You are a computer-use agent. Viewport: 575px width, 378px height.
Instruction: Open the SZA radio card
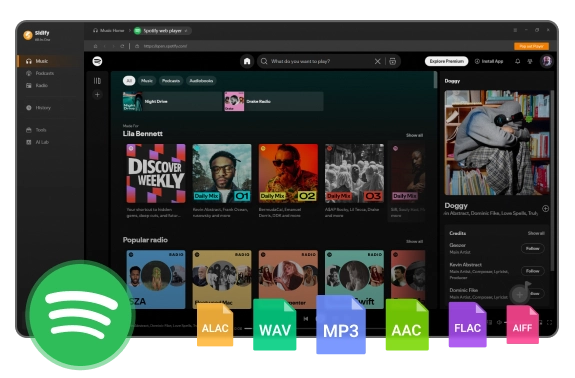pos(156,279)
